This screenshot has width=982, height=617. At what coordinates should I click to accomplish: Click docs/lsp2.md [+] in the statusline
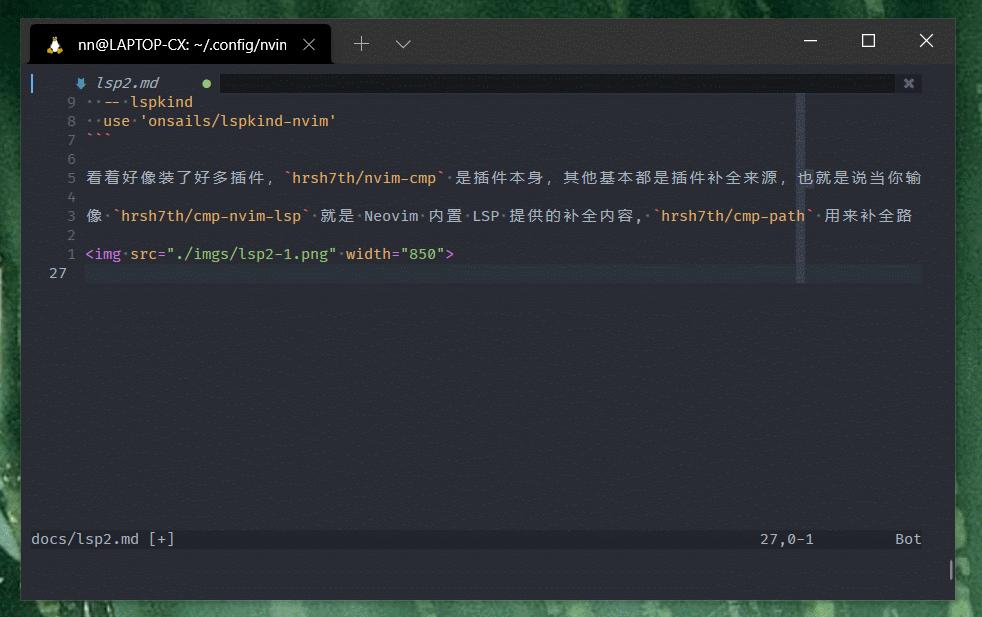click(102, 538)
